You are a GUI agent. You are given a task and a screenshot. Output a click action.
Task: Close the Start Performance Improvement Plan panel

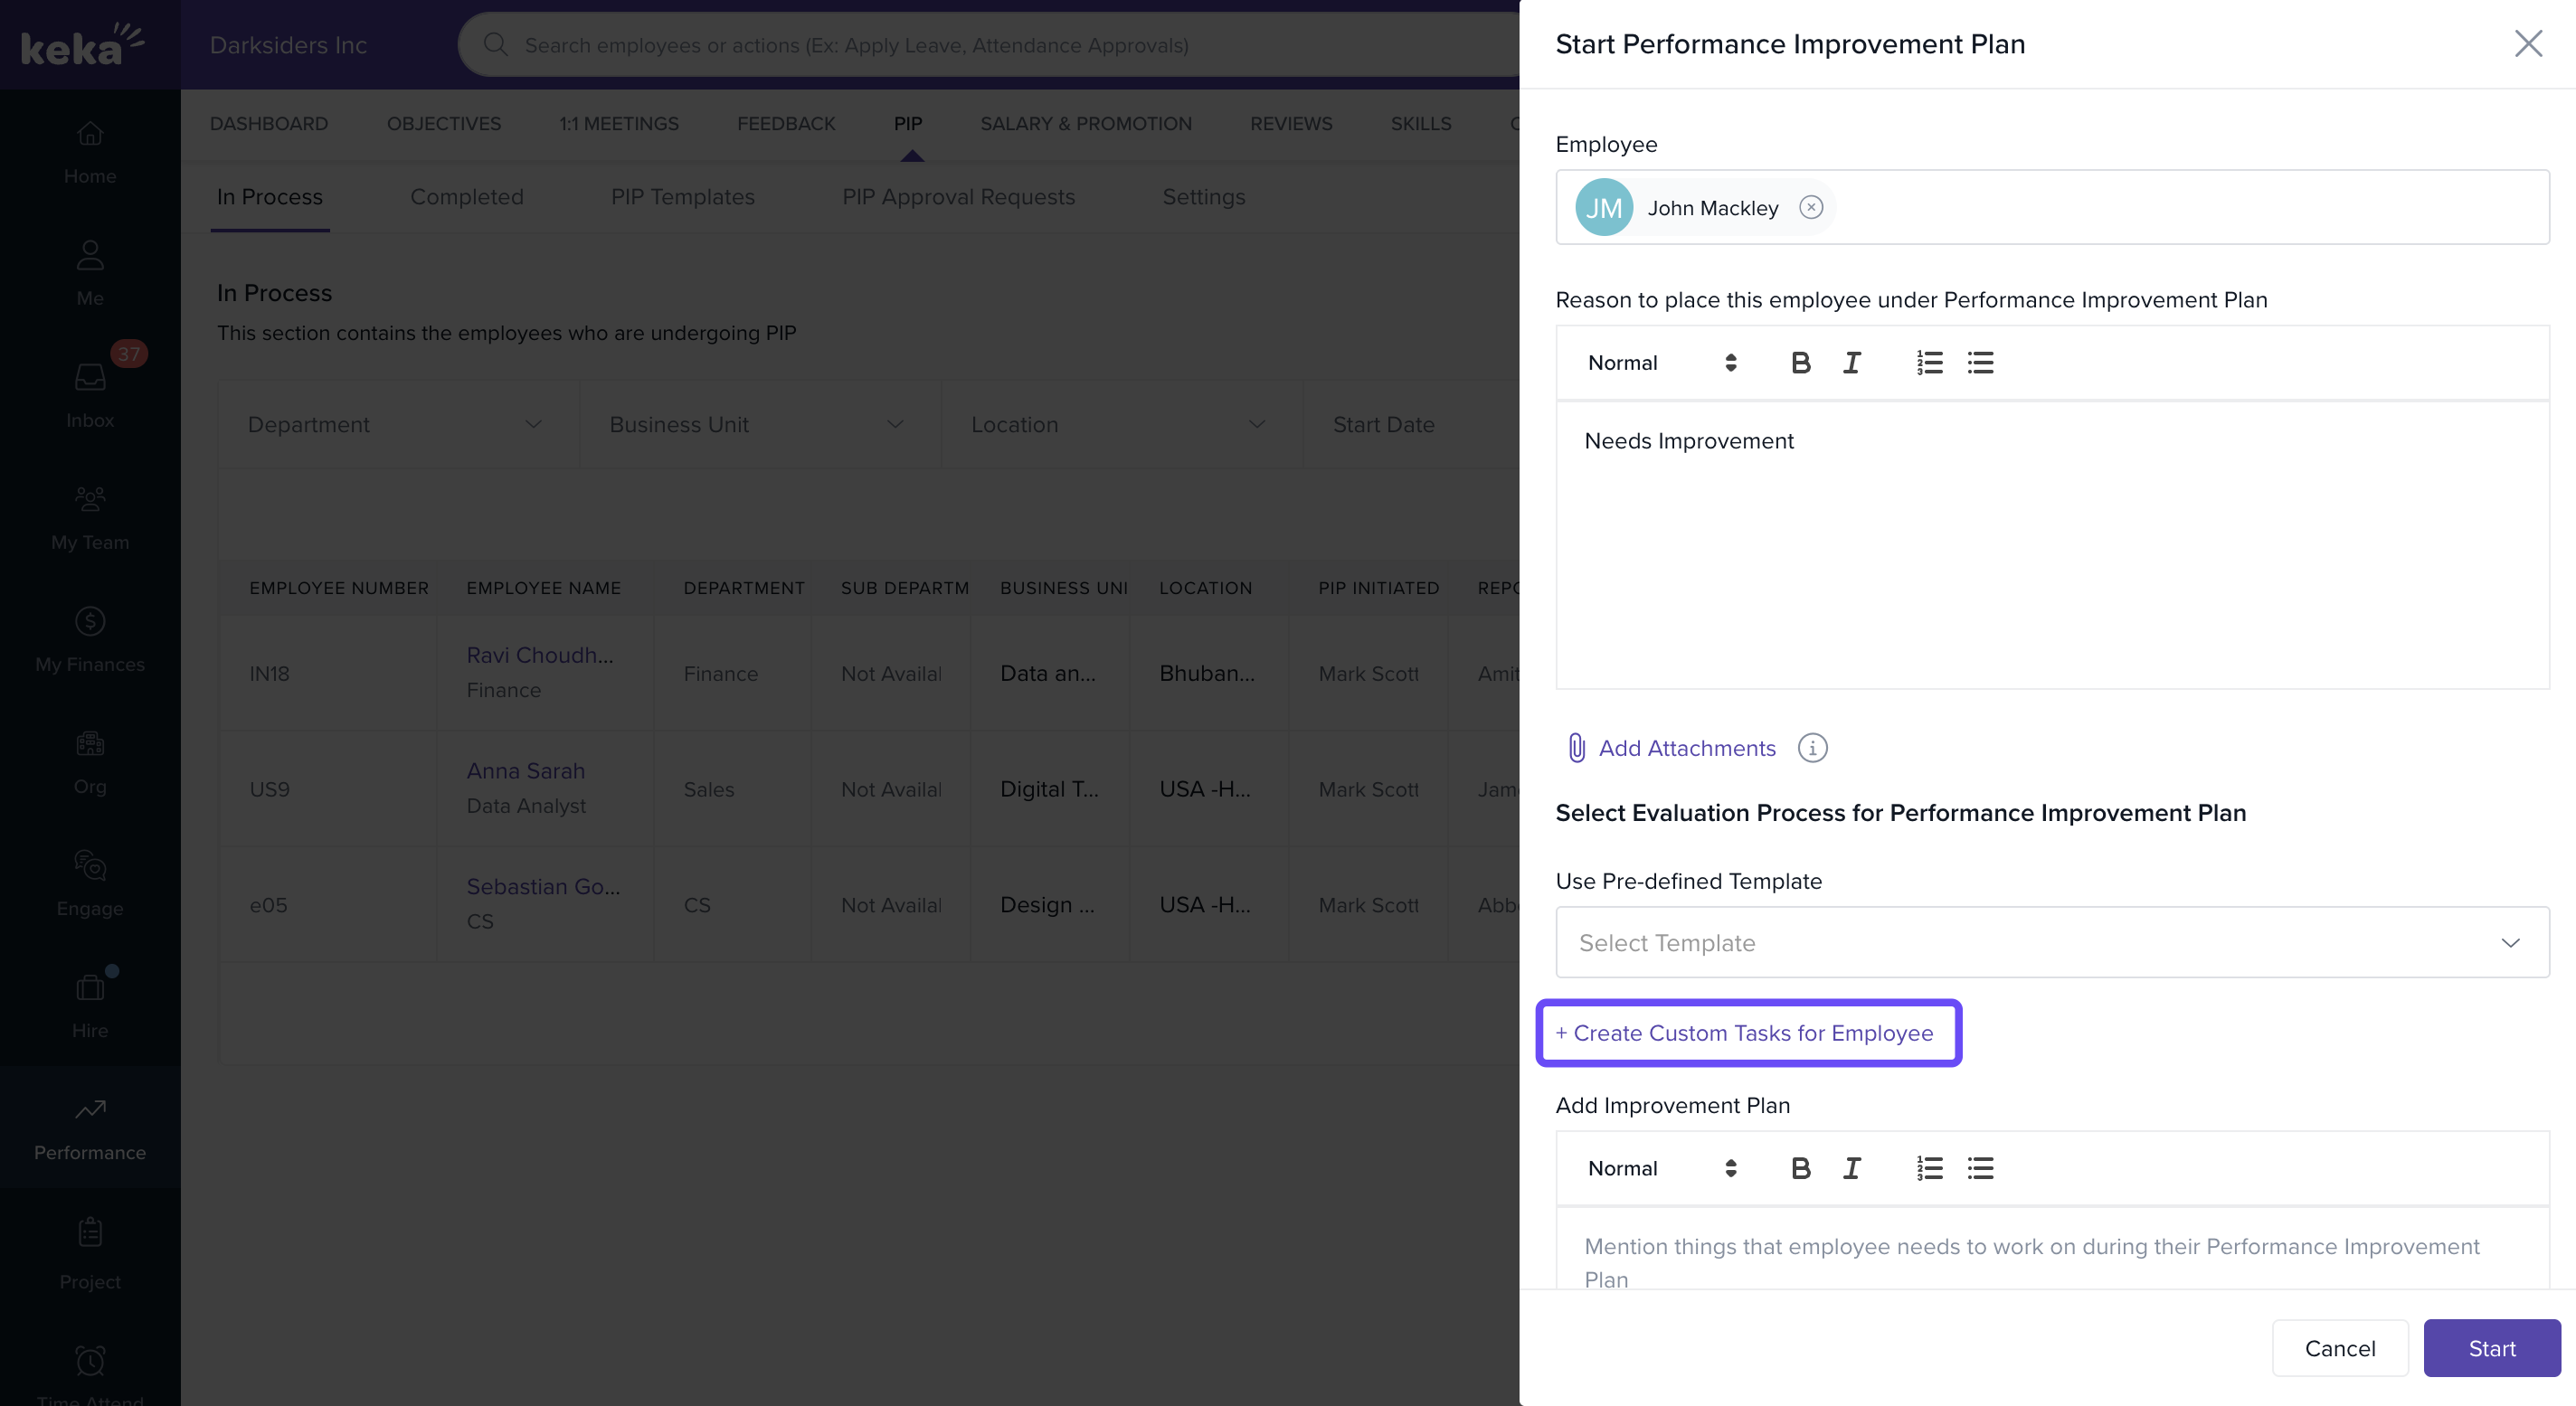(x=2528, y=44)
